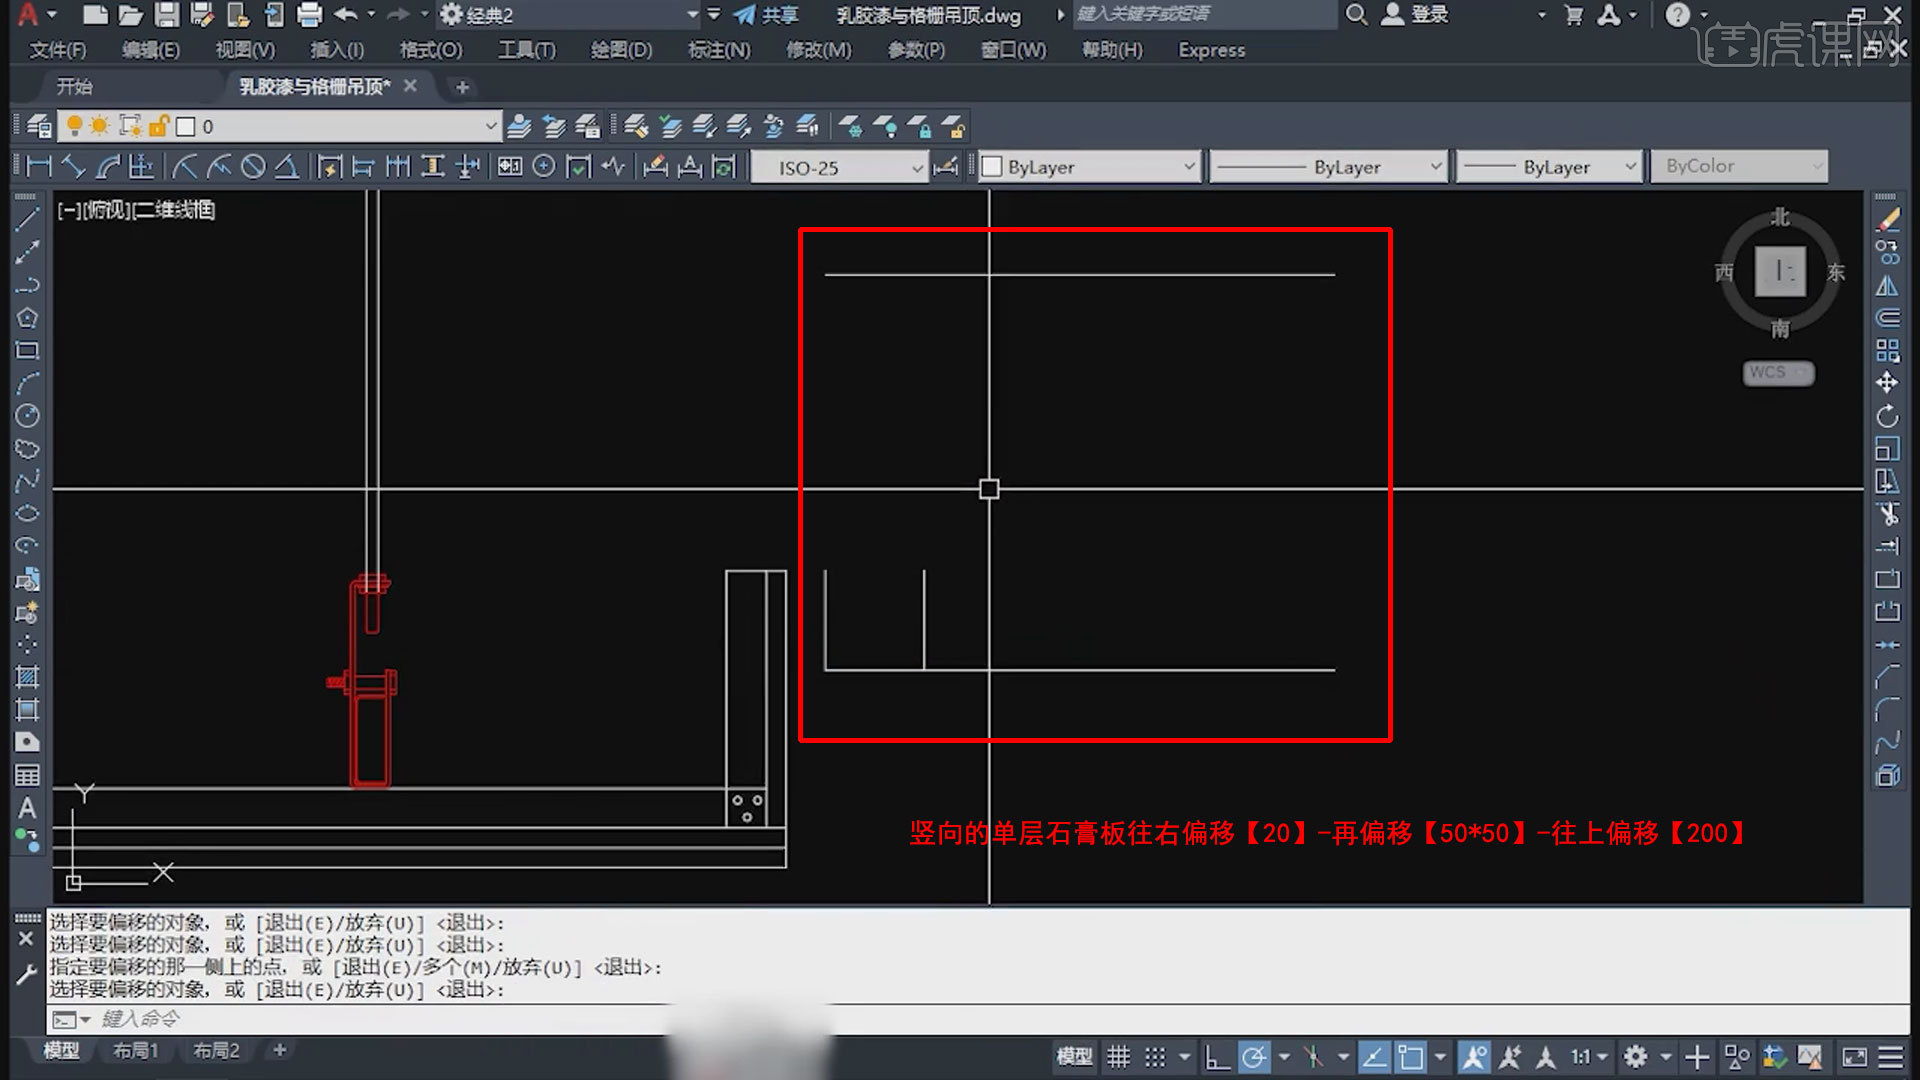Select the Move modify tool

(1887, 383)
